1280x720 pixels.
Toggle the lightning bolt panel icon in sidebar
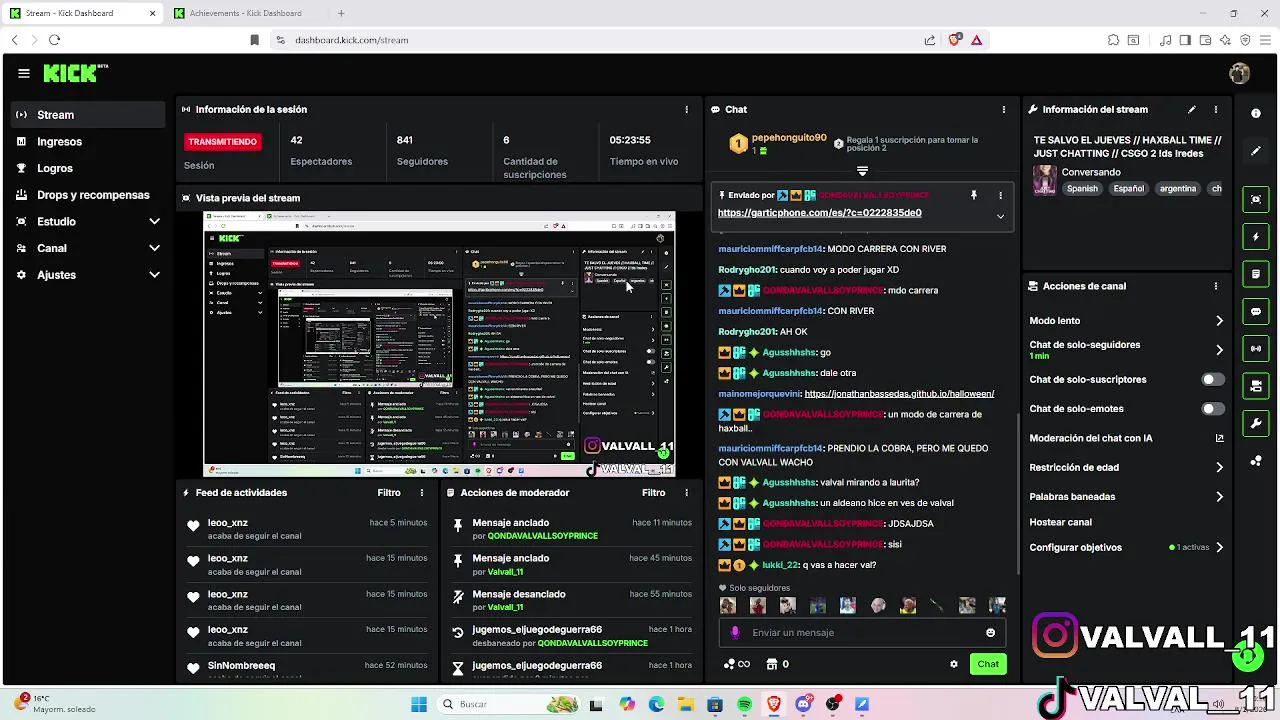point(1256,237)
